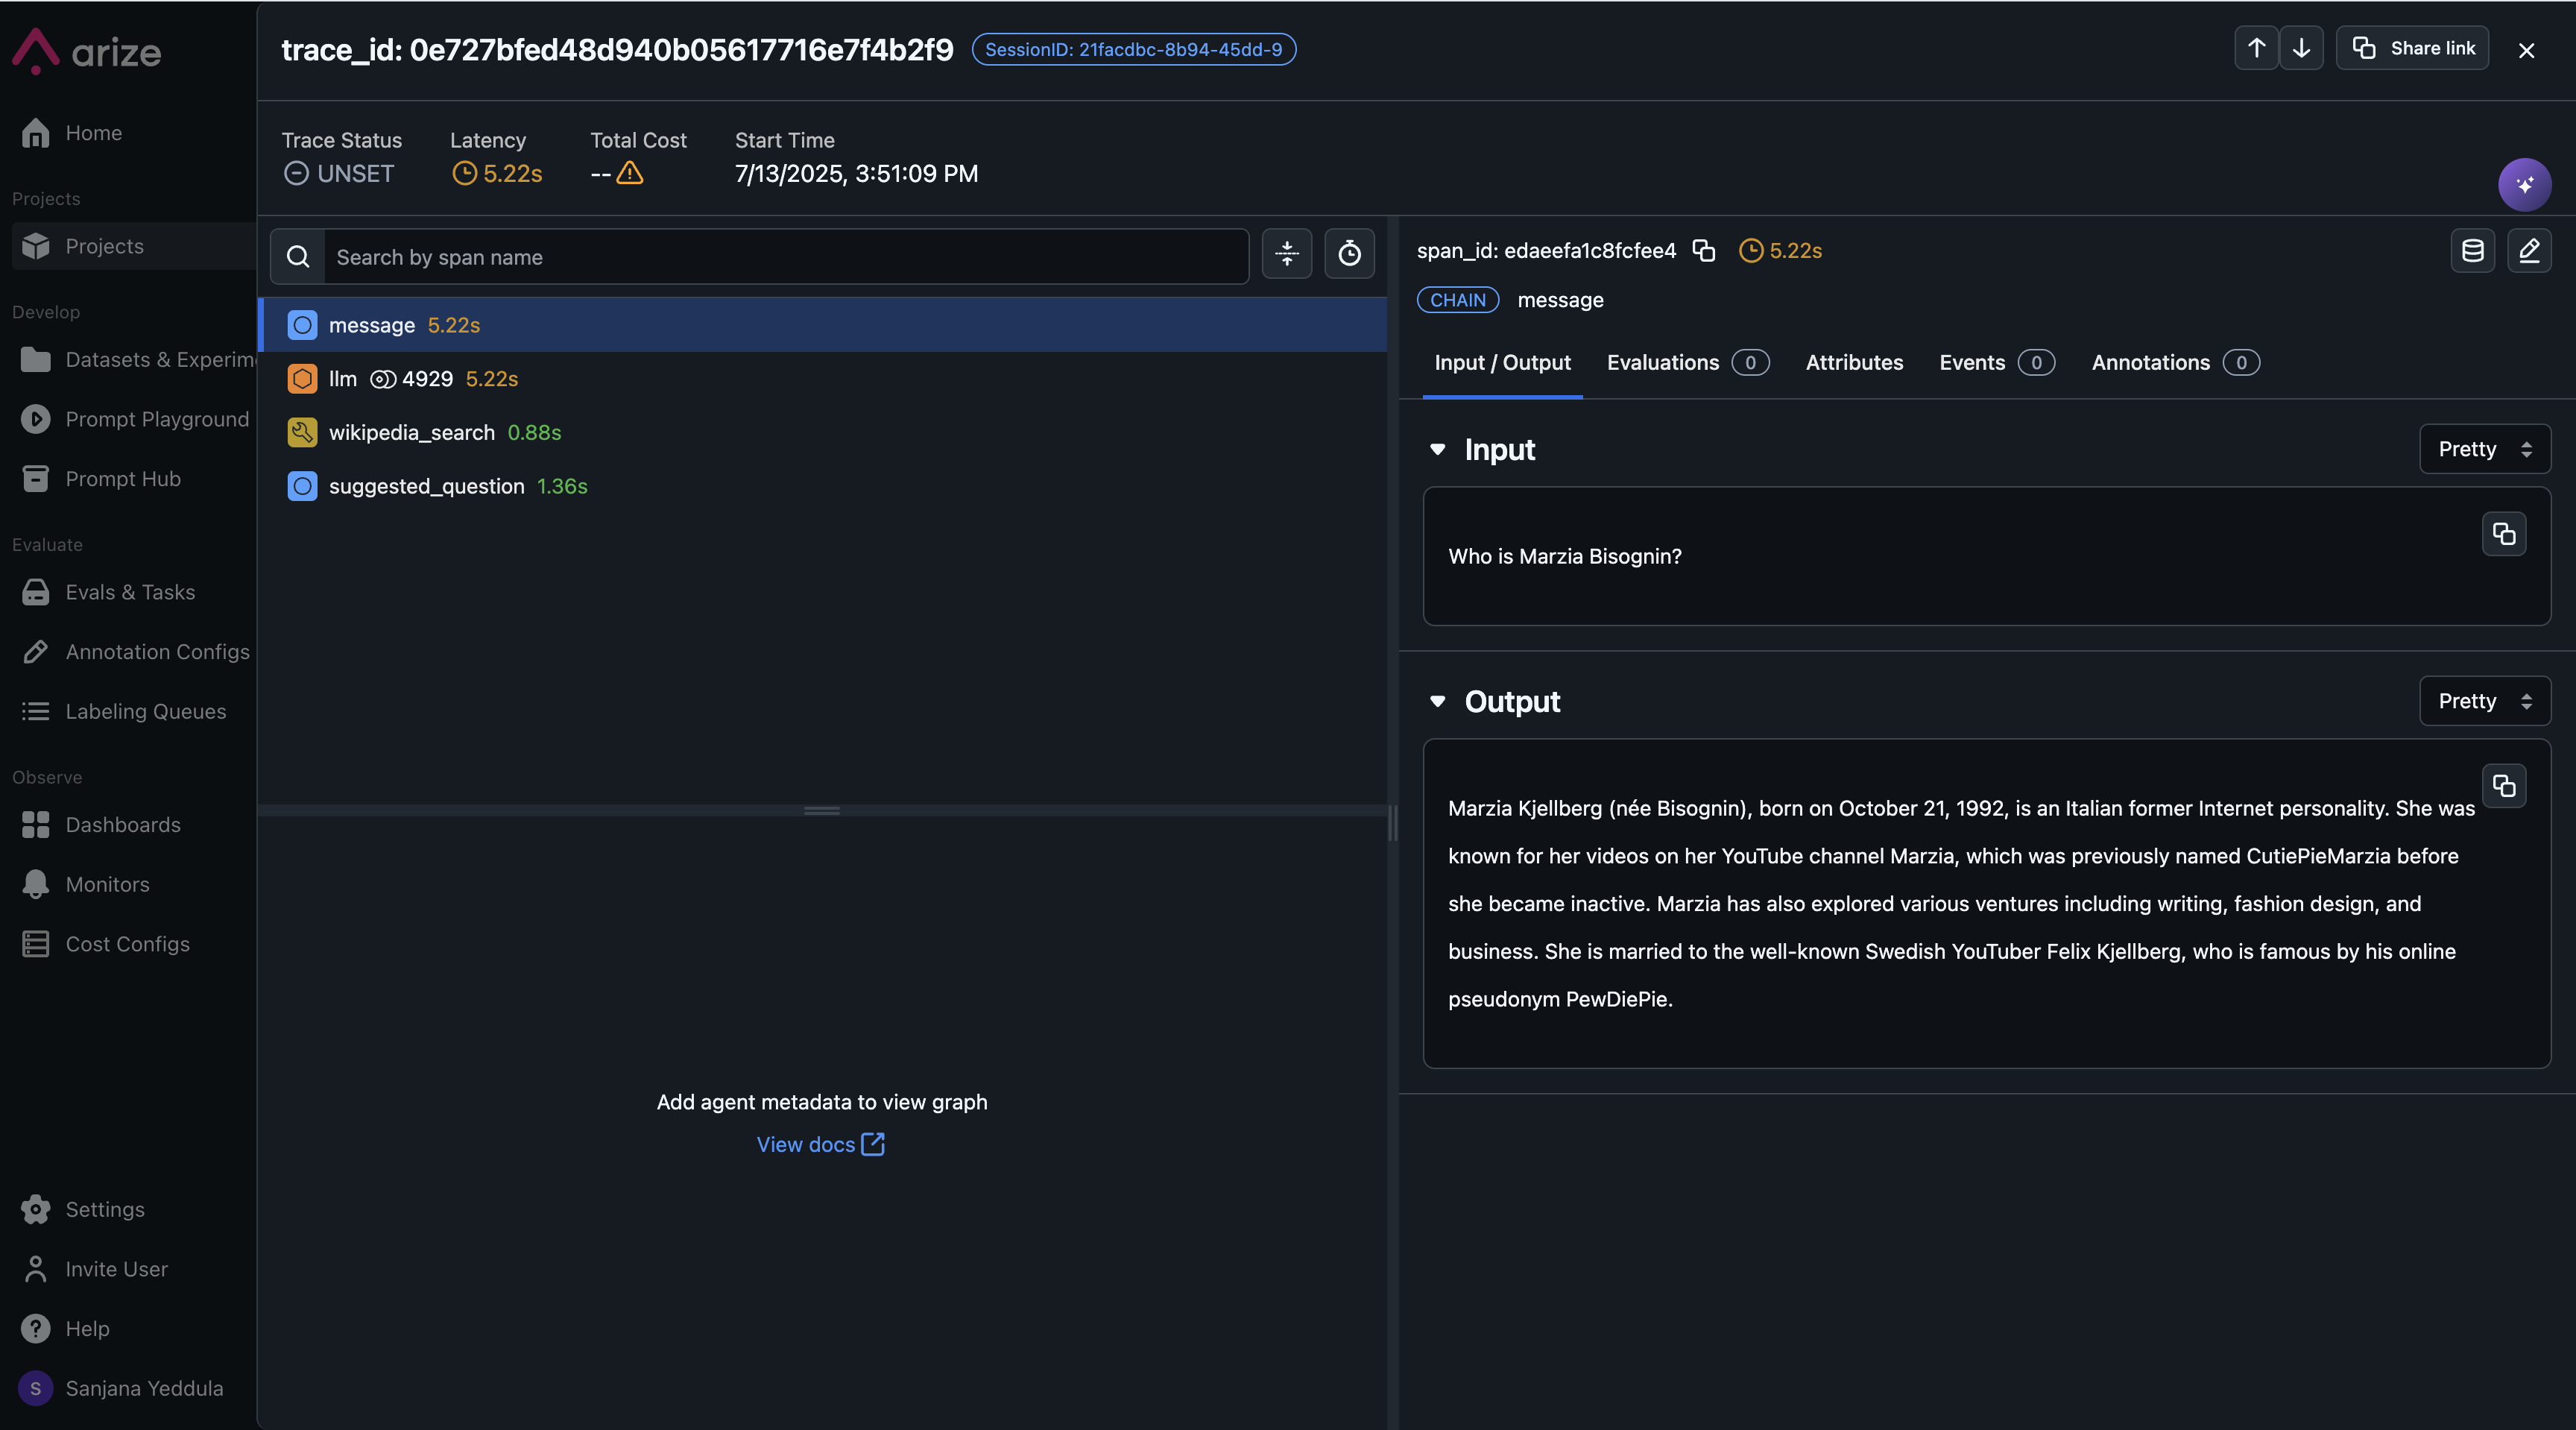Click the horizontal panel resize handle
2576x1430 pixels.
821,811
